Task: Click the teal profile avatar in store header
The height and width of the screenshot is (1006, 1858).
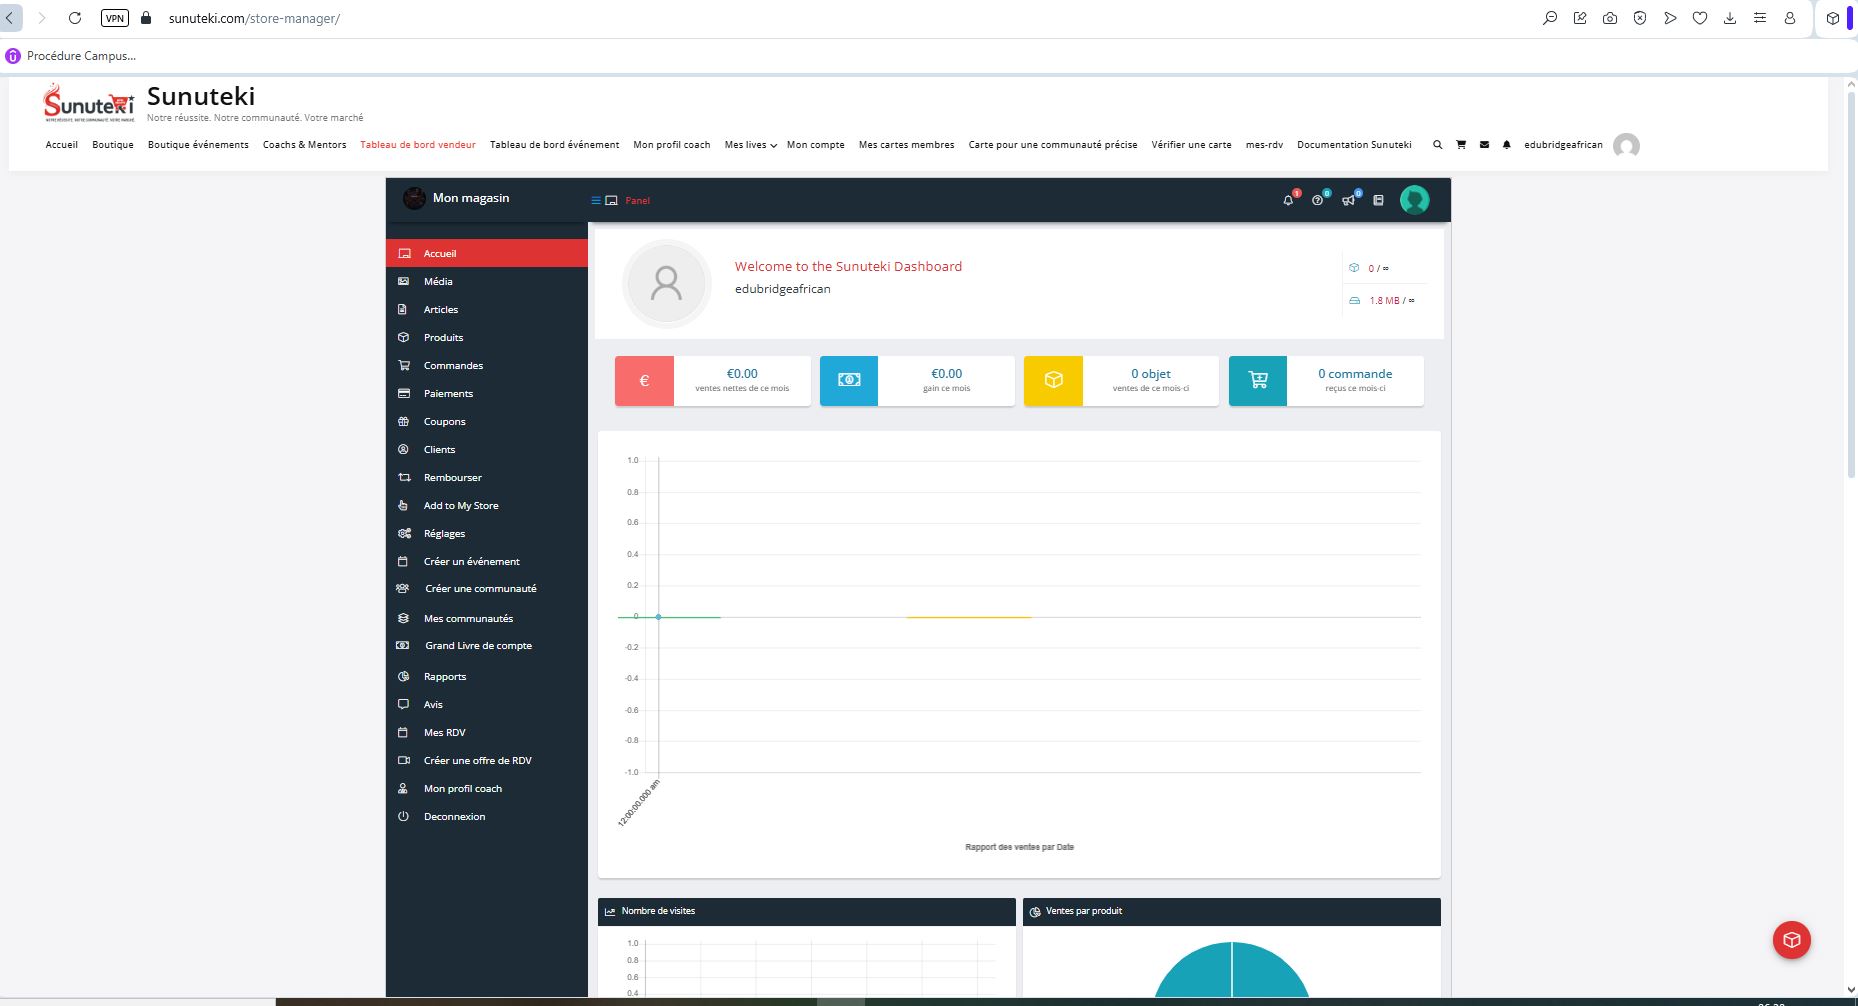Action: click(x=1414, y=200)
